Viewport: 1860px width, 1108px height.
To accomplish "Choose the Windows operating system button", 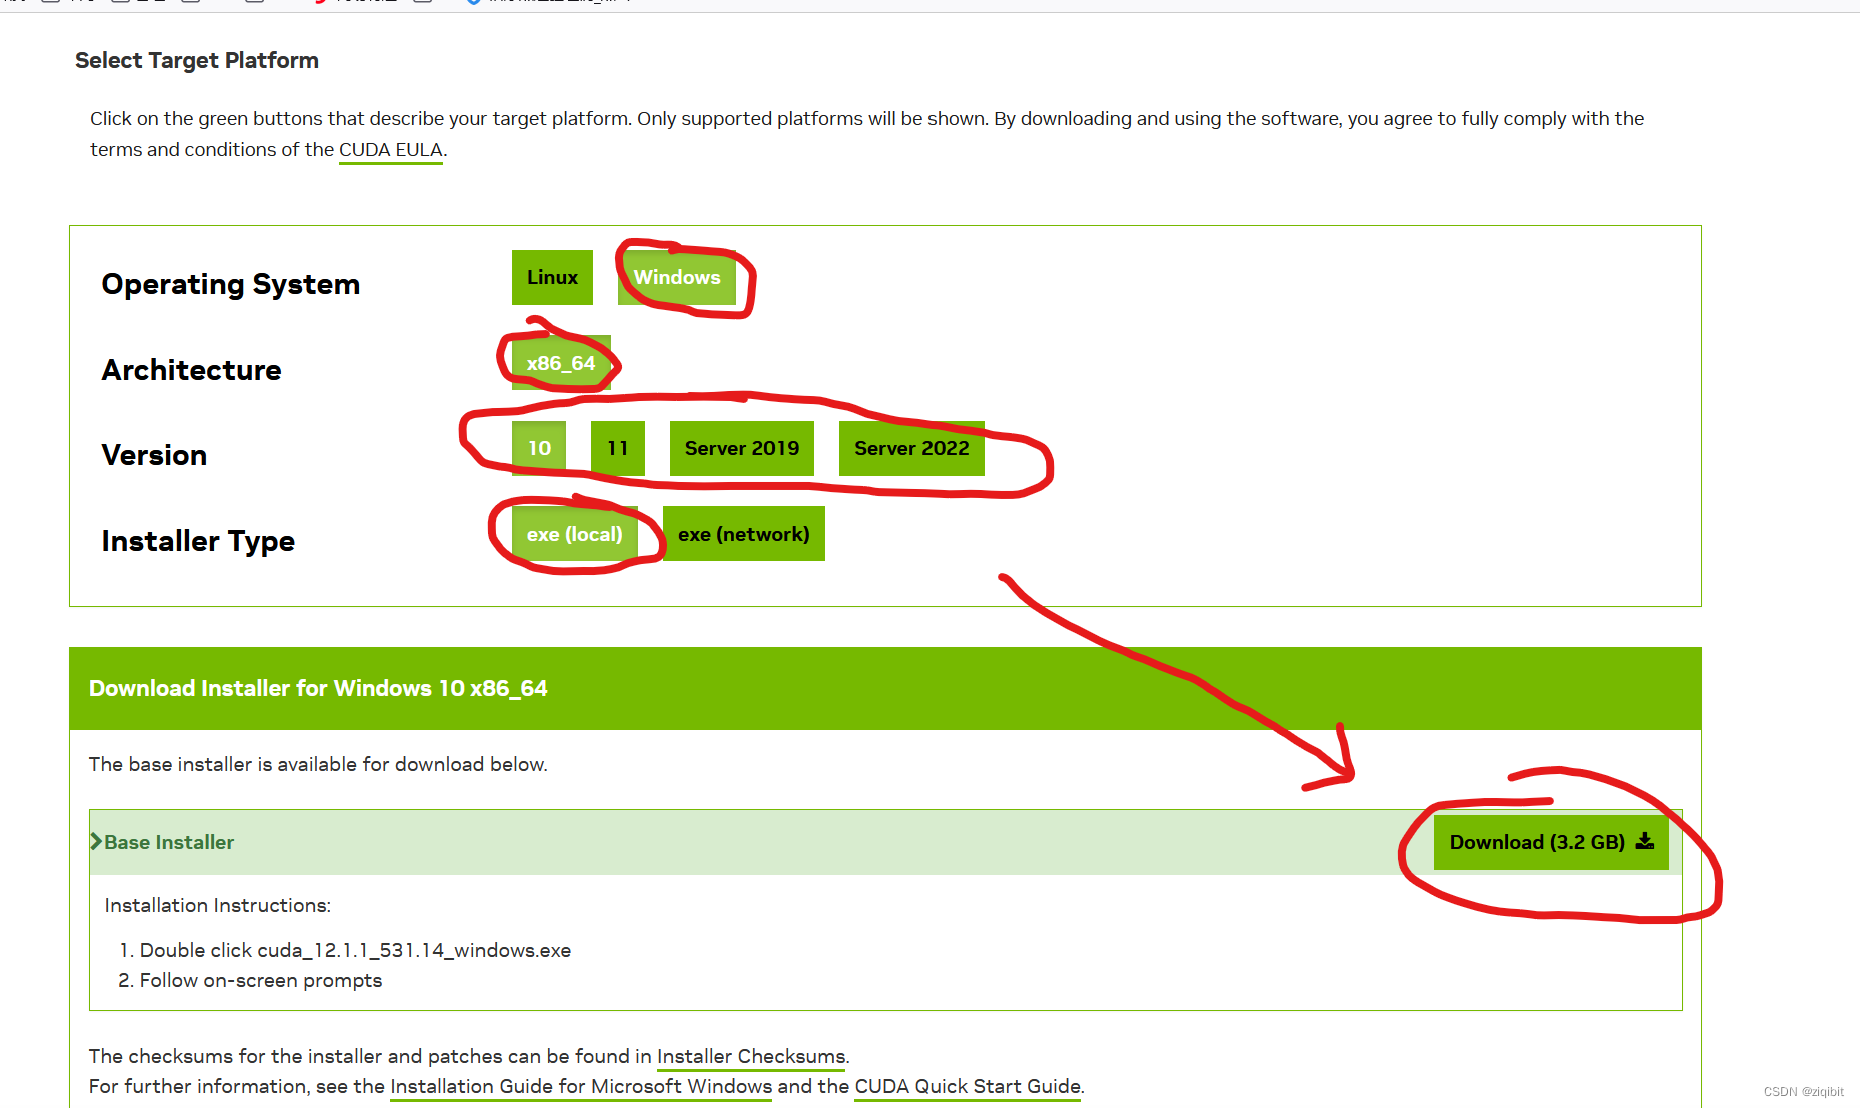I will pyautogui.click(x=677, y=277).
